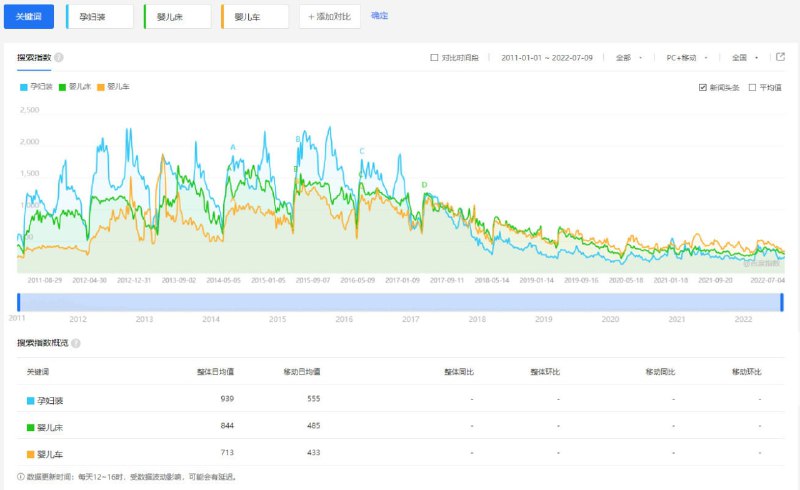800x490 pixels.
Task: Click the share/export icon beside 全国
Action: [780, 57]
